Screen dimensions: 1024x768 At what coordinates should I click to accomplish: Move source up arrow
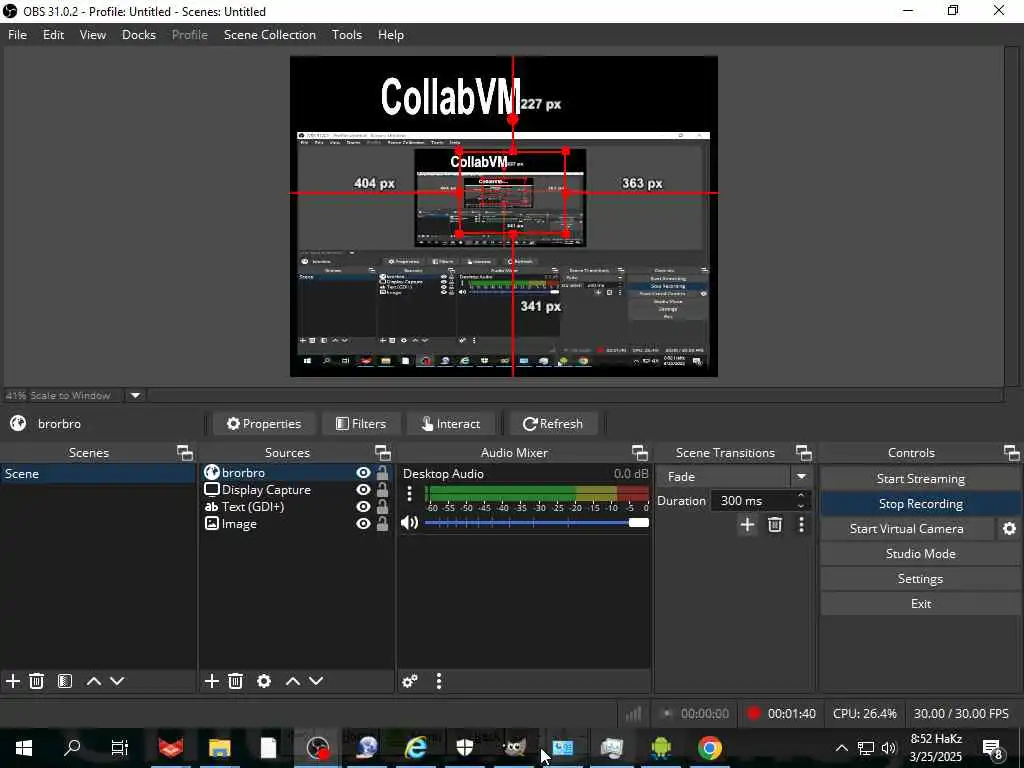[293, 681]
